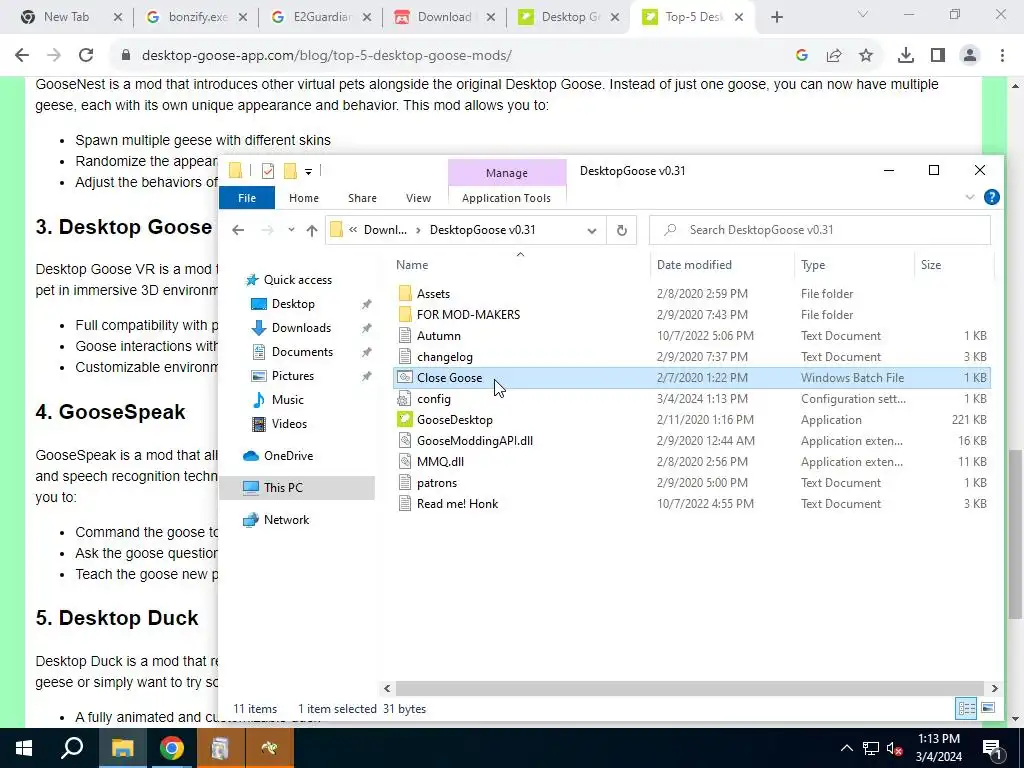The width and height of the screenshot is (1024, 768).
Task: Open Chrome three-dot menu
Action: point(1002,56)
